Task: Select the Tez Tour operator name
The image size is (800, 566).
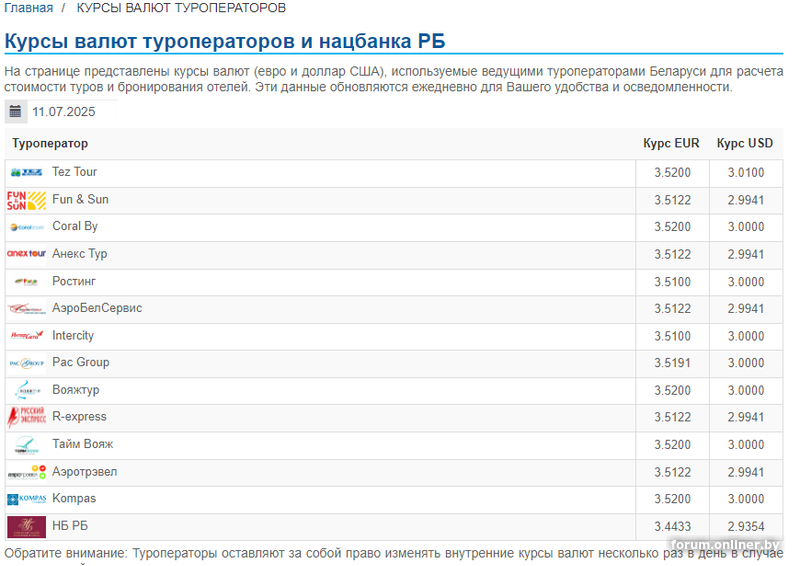Action: [74, 172]
